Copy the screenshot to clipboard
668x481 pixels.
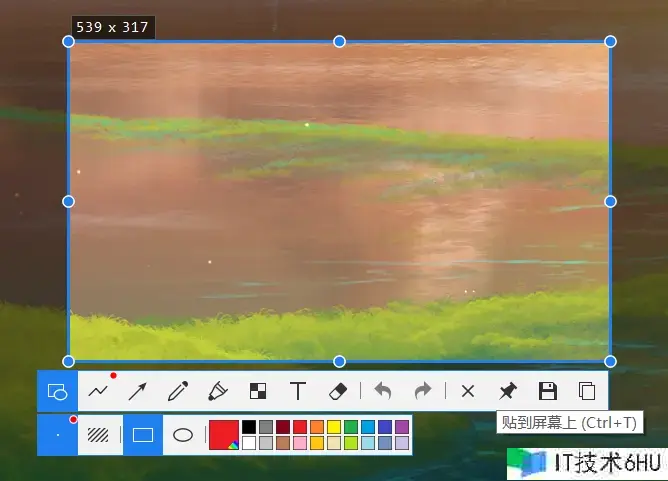(x=587, y=391)
